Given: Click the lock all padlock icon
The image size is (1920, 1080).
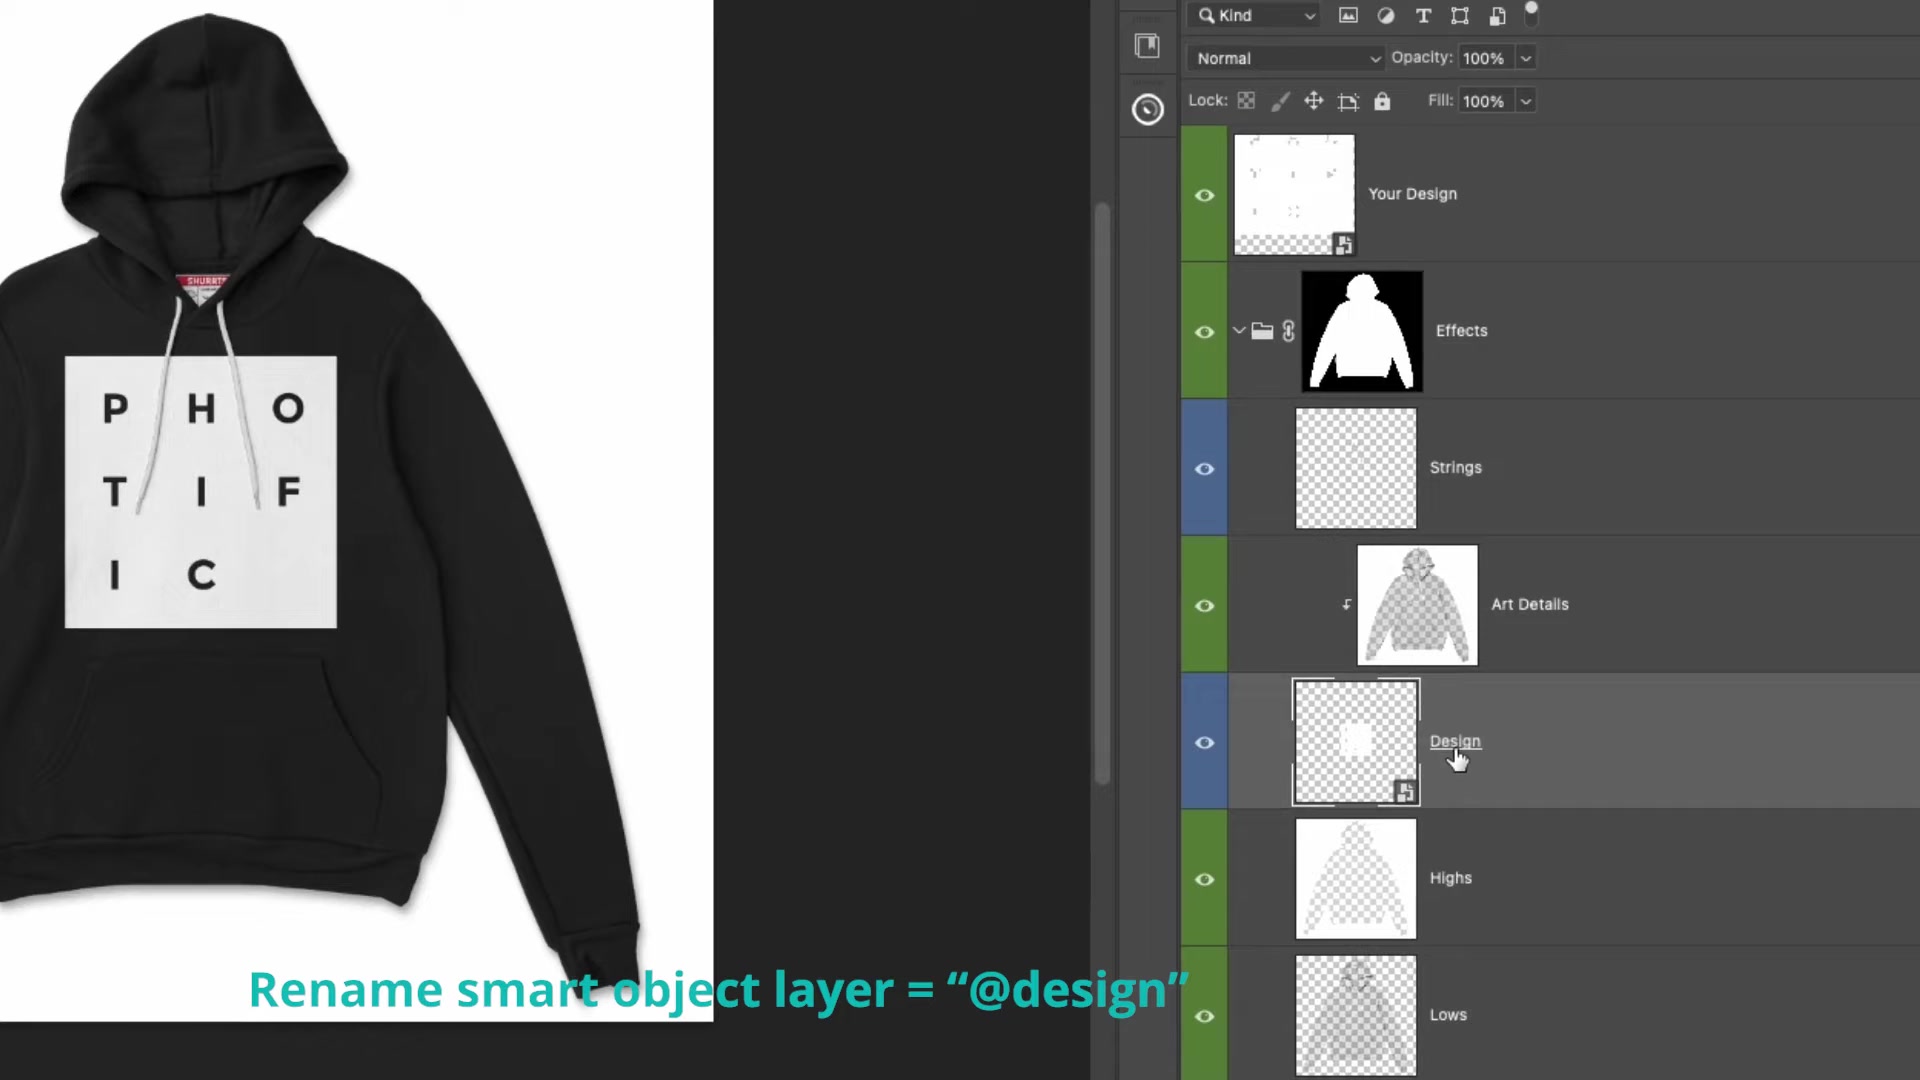Looking at the screenshot, I should tap(1382, 100).
